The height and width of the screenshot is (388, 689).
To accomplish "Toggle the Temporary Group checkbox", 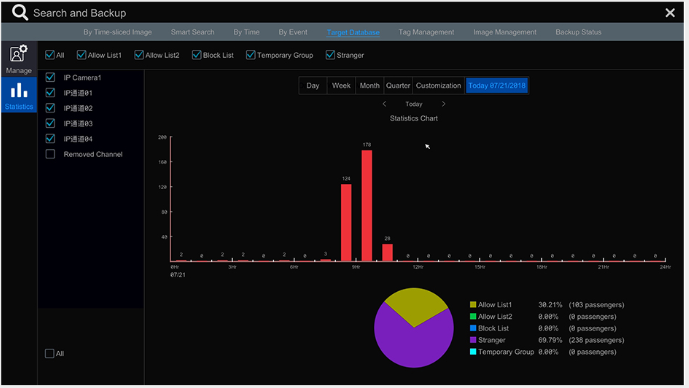I will pos(250,55).
